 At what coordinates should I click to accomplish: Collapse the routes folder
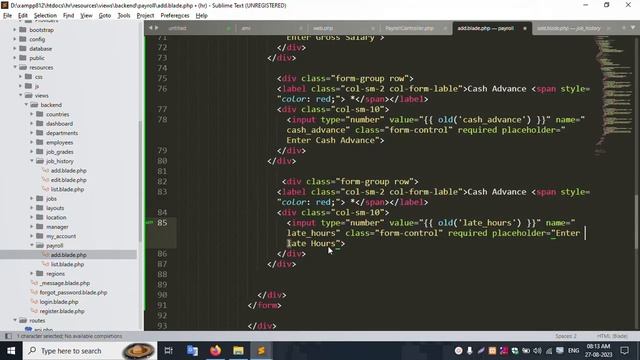click(x=15, y=320)
